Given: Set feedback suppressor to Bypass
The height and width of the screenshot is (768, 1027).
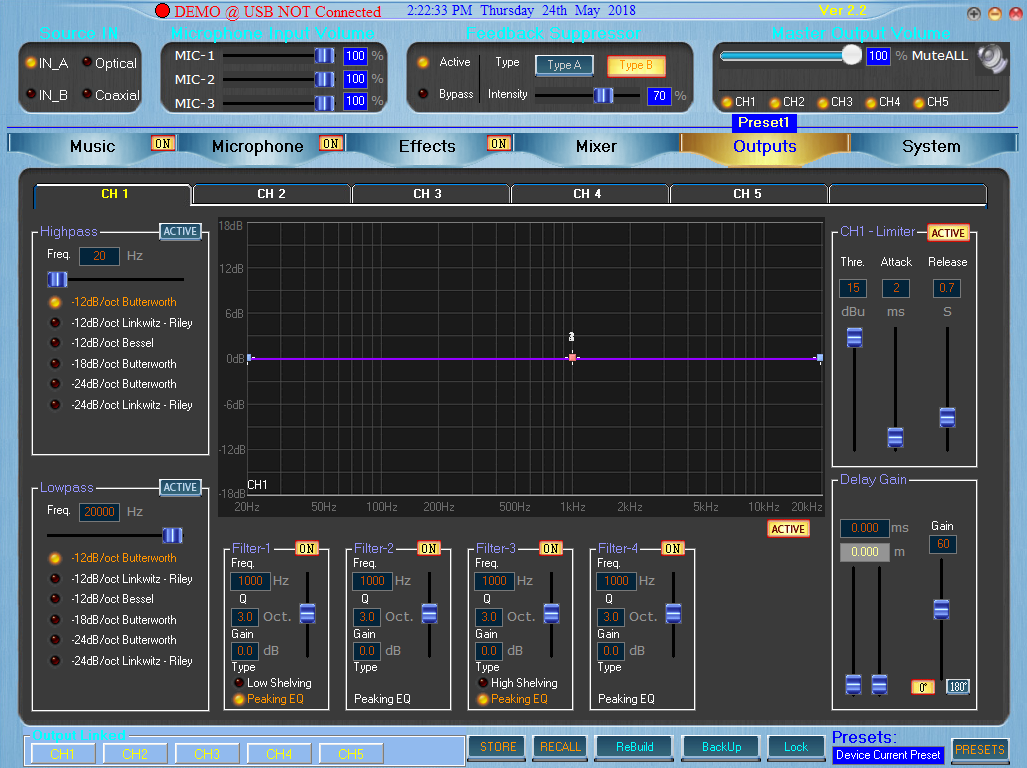Looking at the screenshot, I should tap(423, 93).
